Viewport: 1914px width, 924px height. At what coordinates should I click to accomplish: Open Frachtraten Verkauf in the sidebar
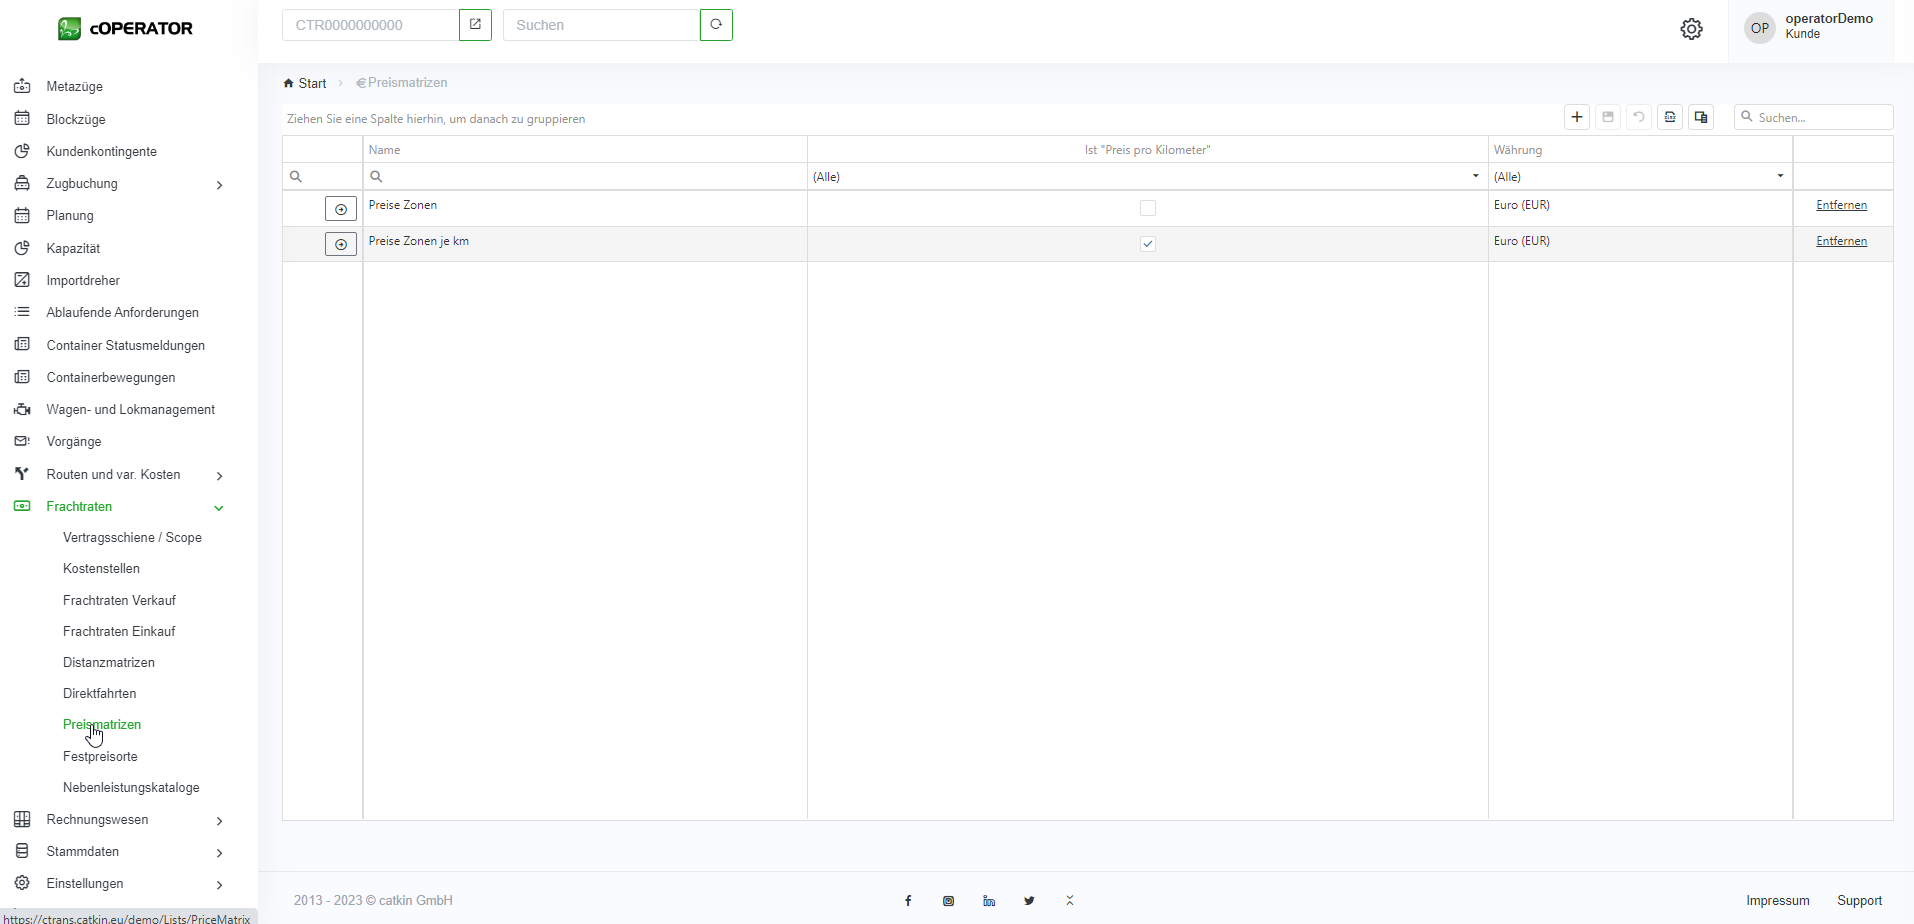119,600
